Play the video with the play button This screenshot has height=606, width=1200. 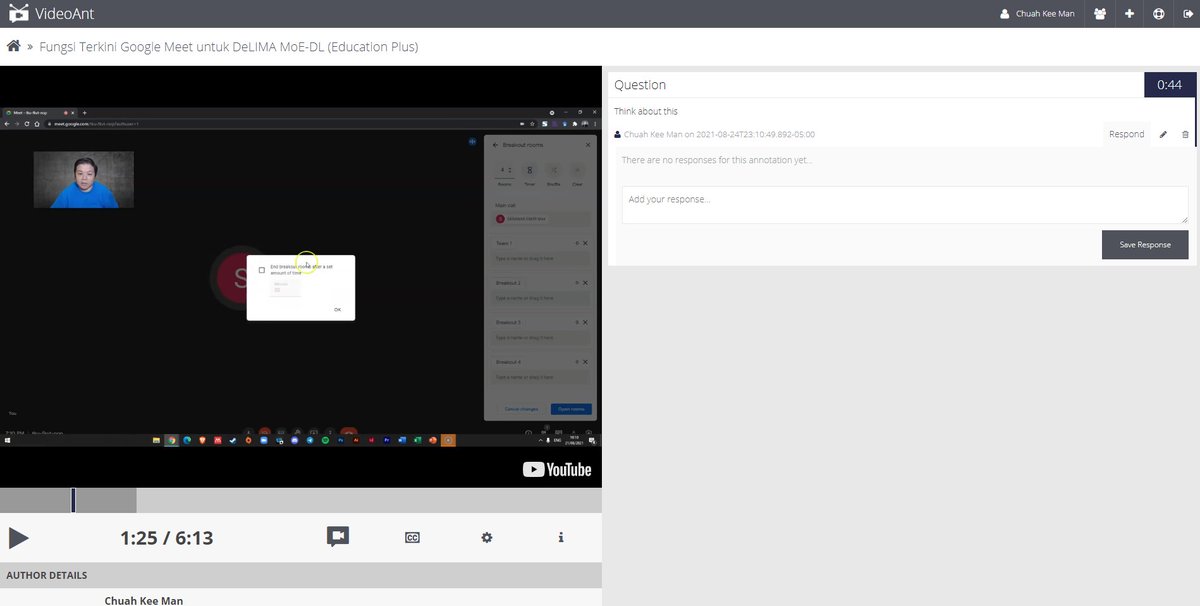18,538
